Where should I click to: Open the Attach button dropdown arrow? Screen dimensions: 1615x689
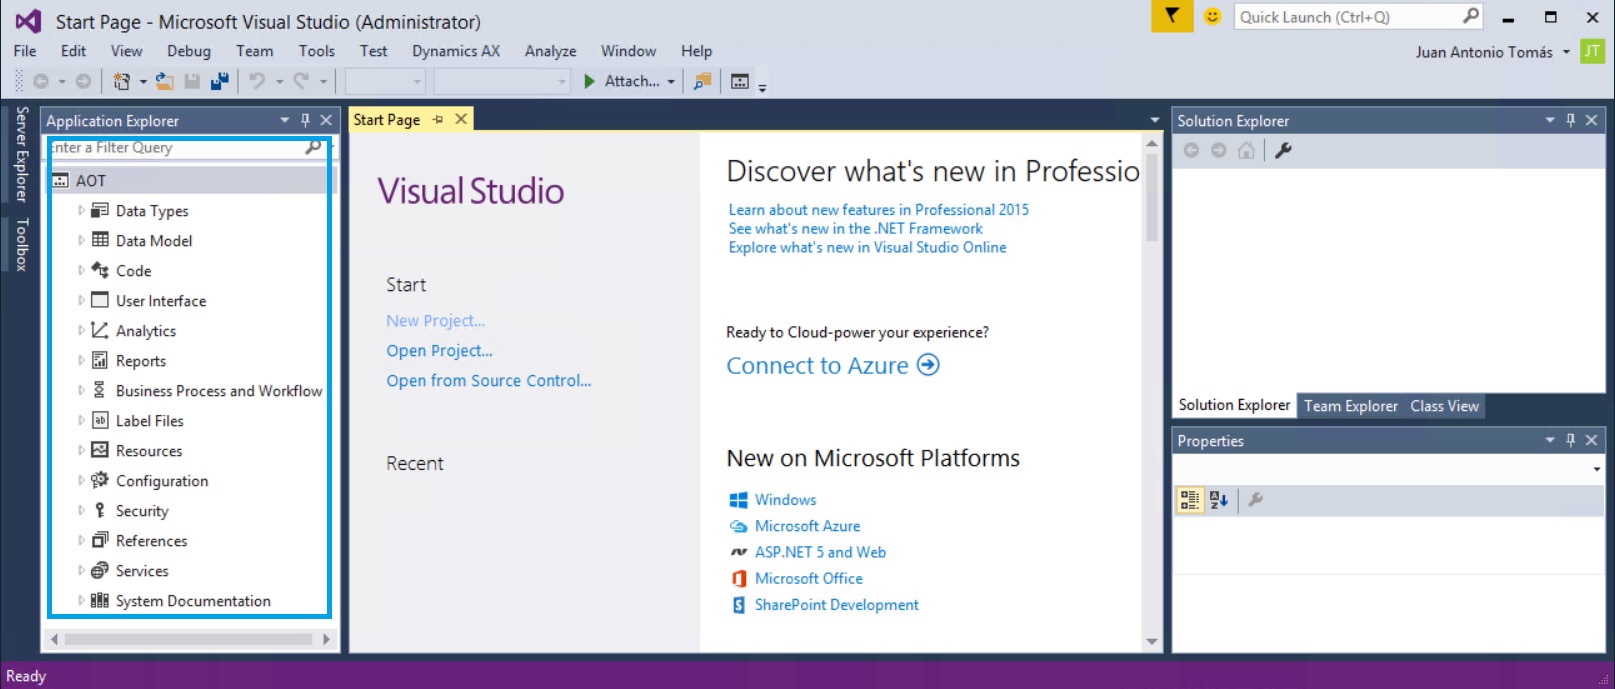(x=671, y=82)
